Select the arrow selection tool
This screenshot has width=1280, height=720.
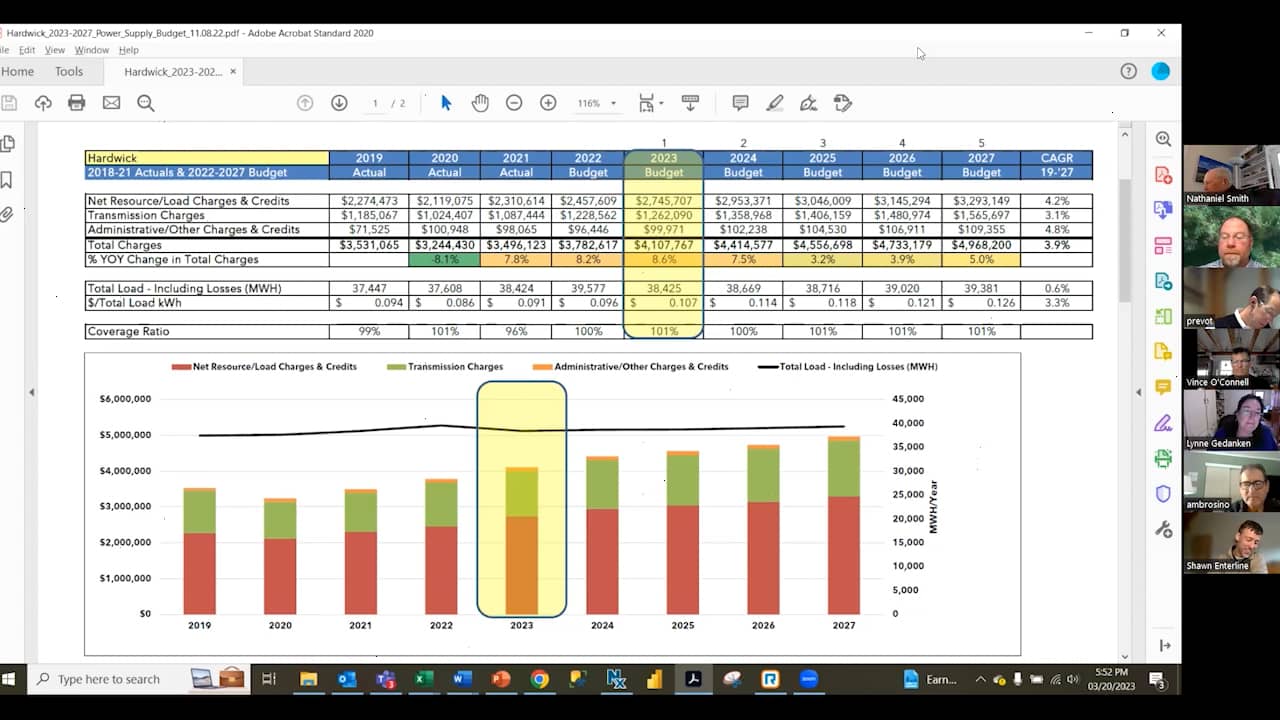[446, 103]
